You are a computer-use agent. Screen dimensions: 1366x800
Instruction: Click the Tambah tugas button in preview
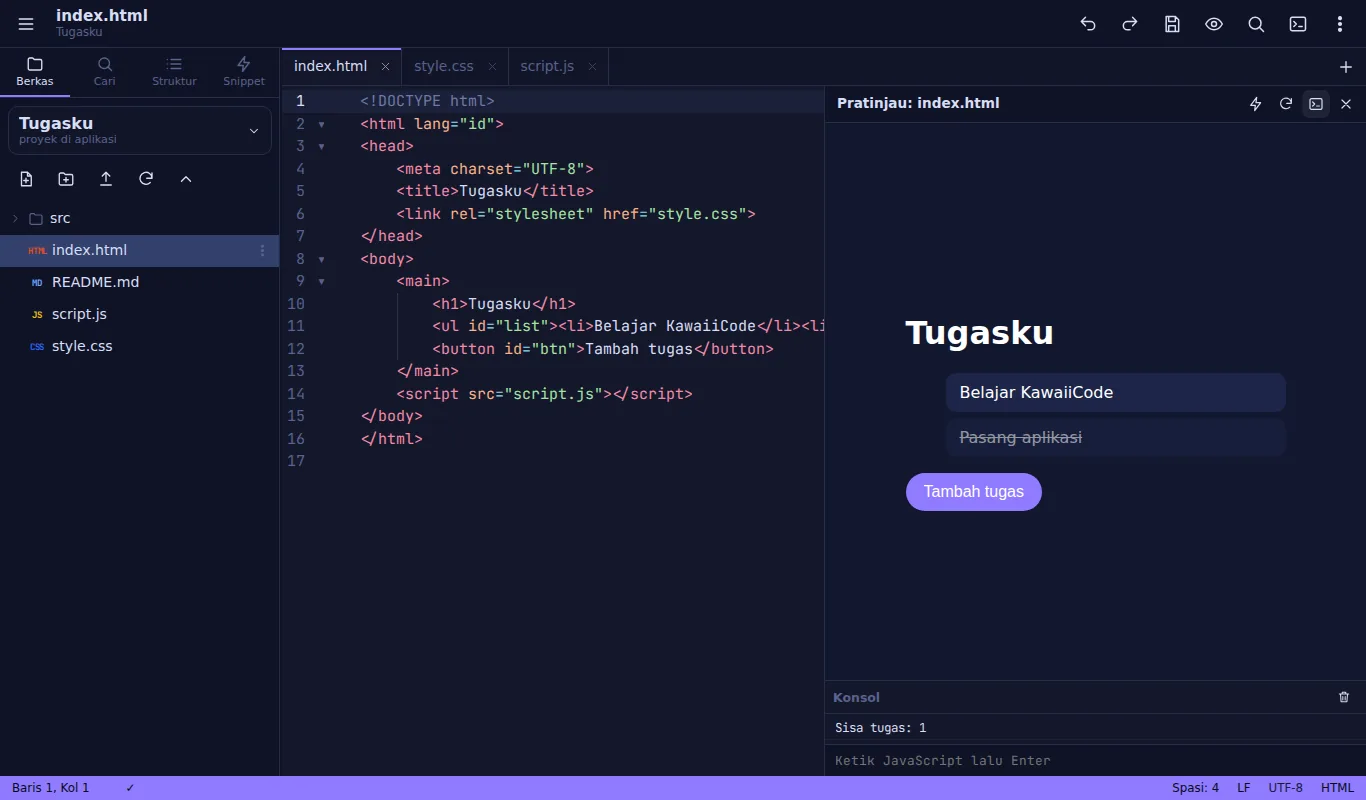(x=974, y=492)
